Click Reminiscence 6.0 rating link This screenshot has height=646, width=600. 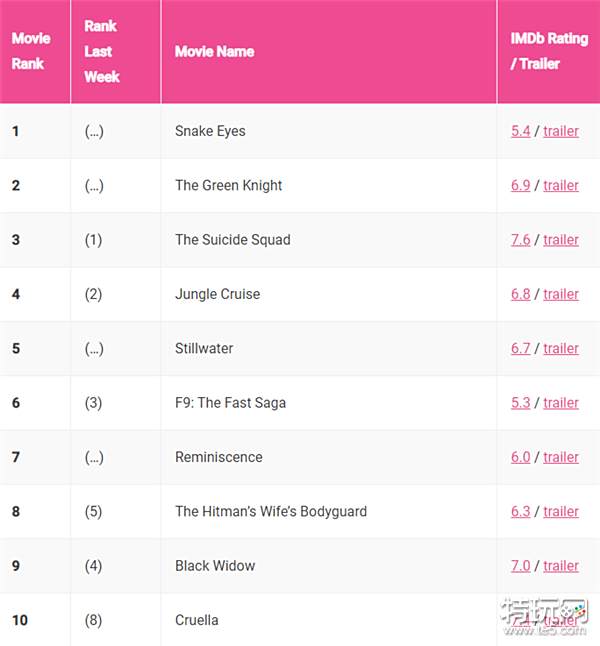(x=520, y=457)
